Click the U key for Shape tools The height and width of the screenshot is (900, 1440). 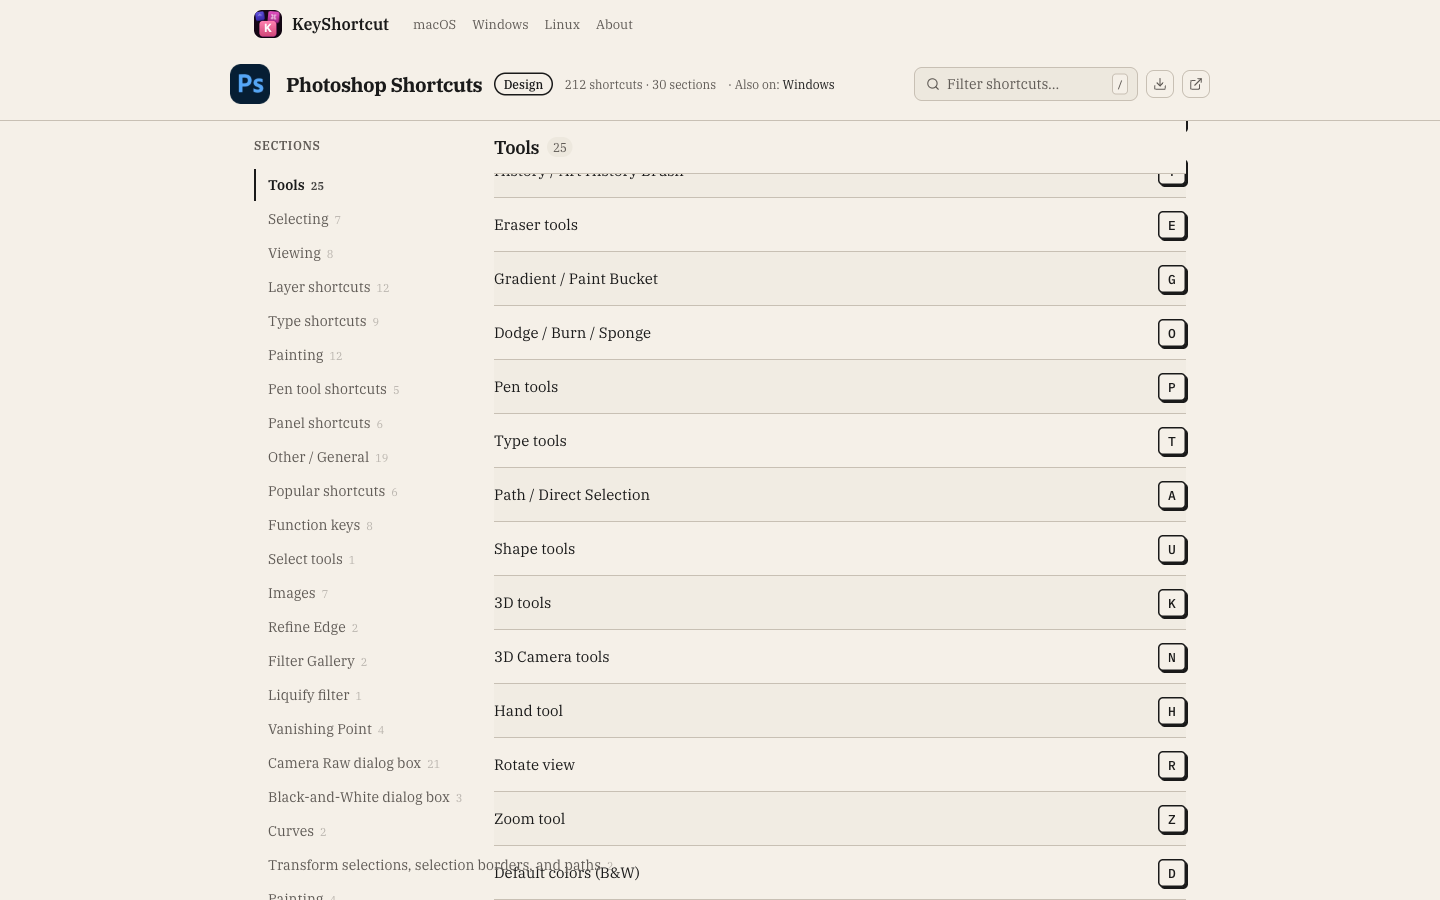point(1172,549)
